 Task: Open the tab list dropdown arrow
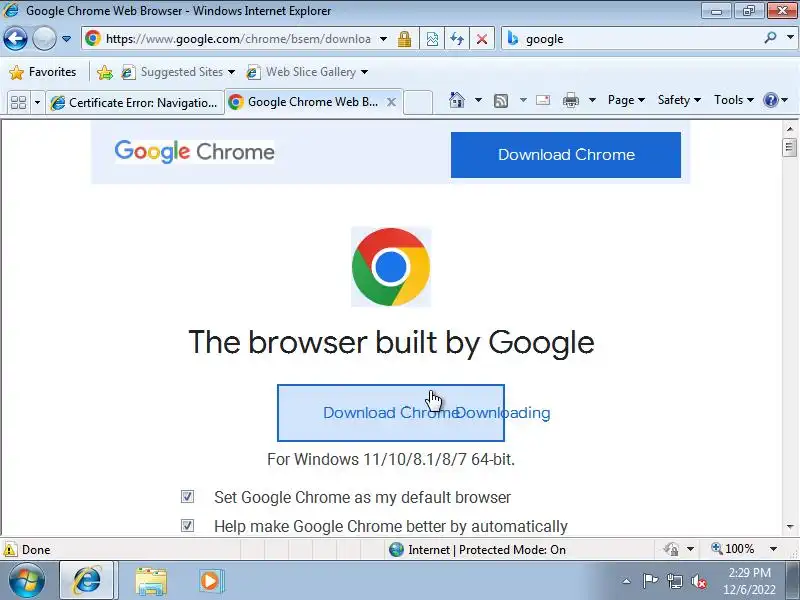(37, 103)
